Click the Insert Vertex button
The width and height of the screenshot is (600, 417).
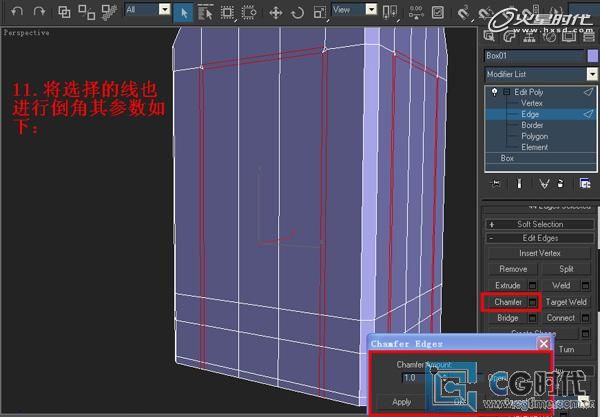(540, 253)
